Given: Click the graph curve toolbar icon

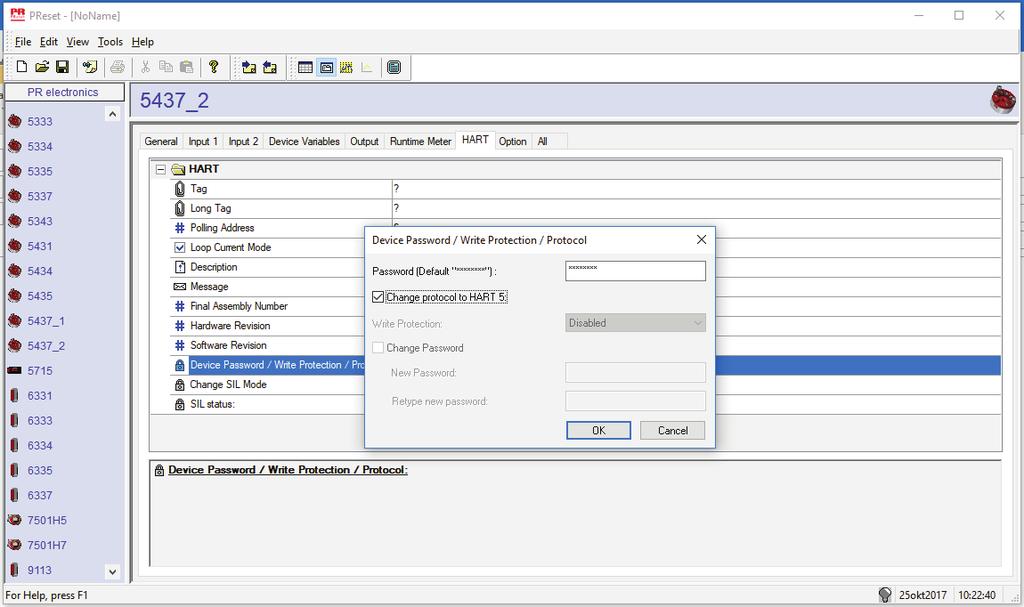Looking at the screenshot, I should tap(366, 67).
